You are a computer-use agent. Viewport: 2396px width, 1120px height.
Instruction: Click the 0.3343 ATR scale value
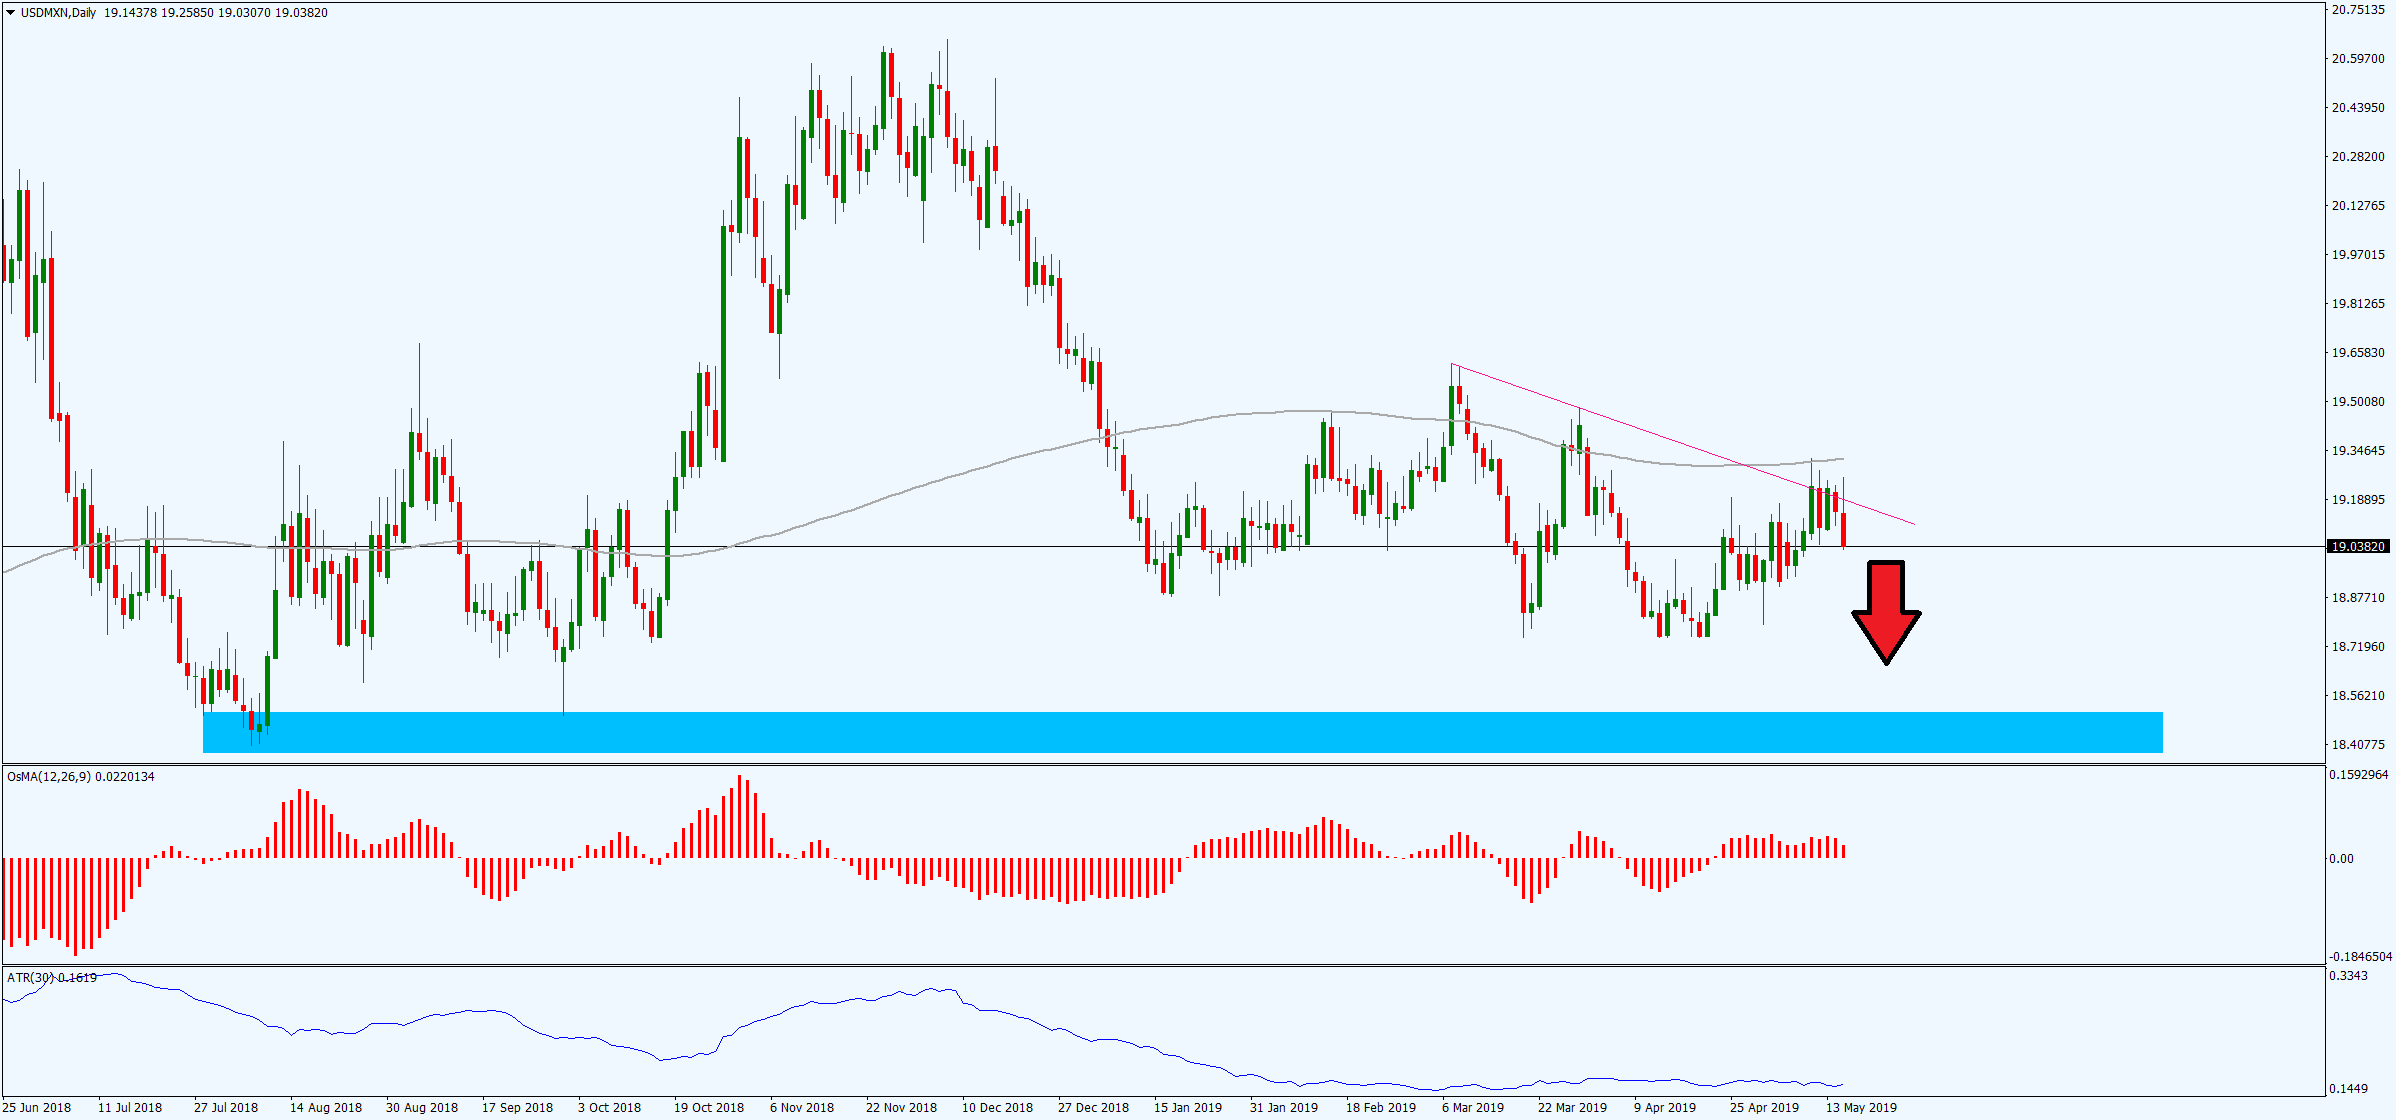(2350, 975)
